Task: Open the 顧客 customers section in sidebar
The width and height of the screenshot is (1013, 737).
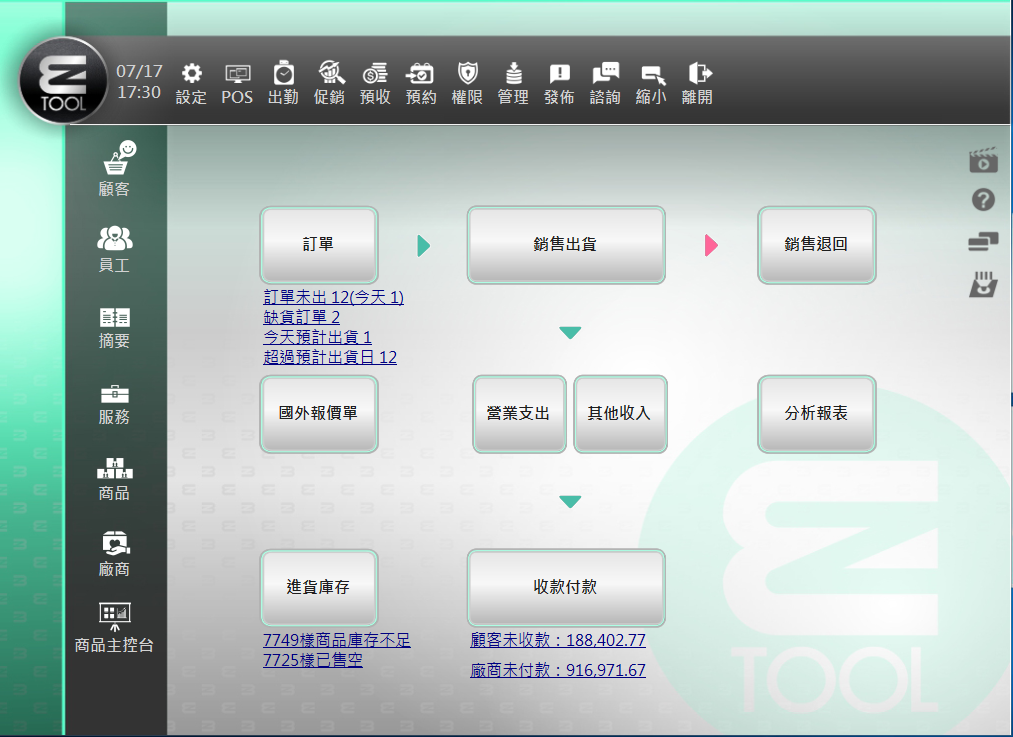Action: point(115,169)
